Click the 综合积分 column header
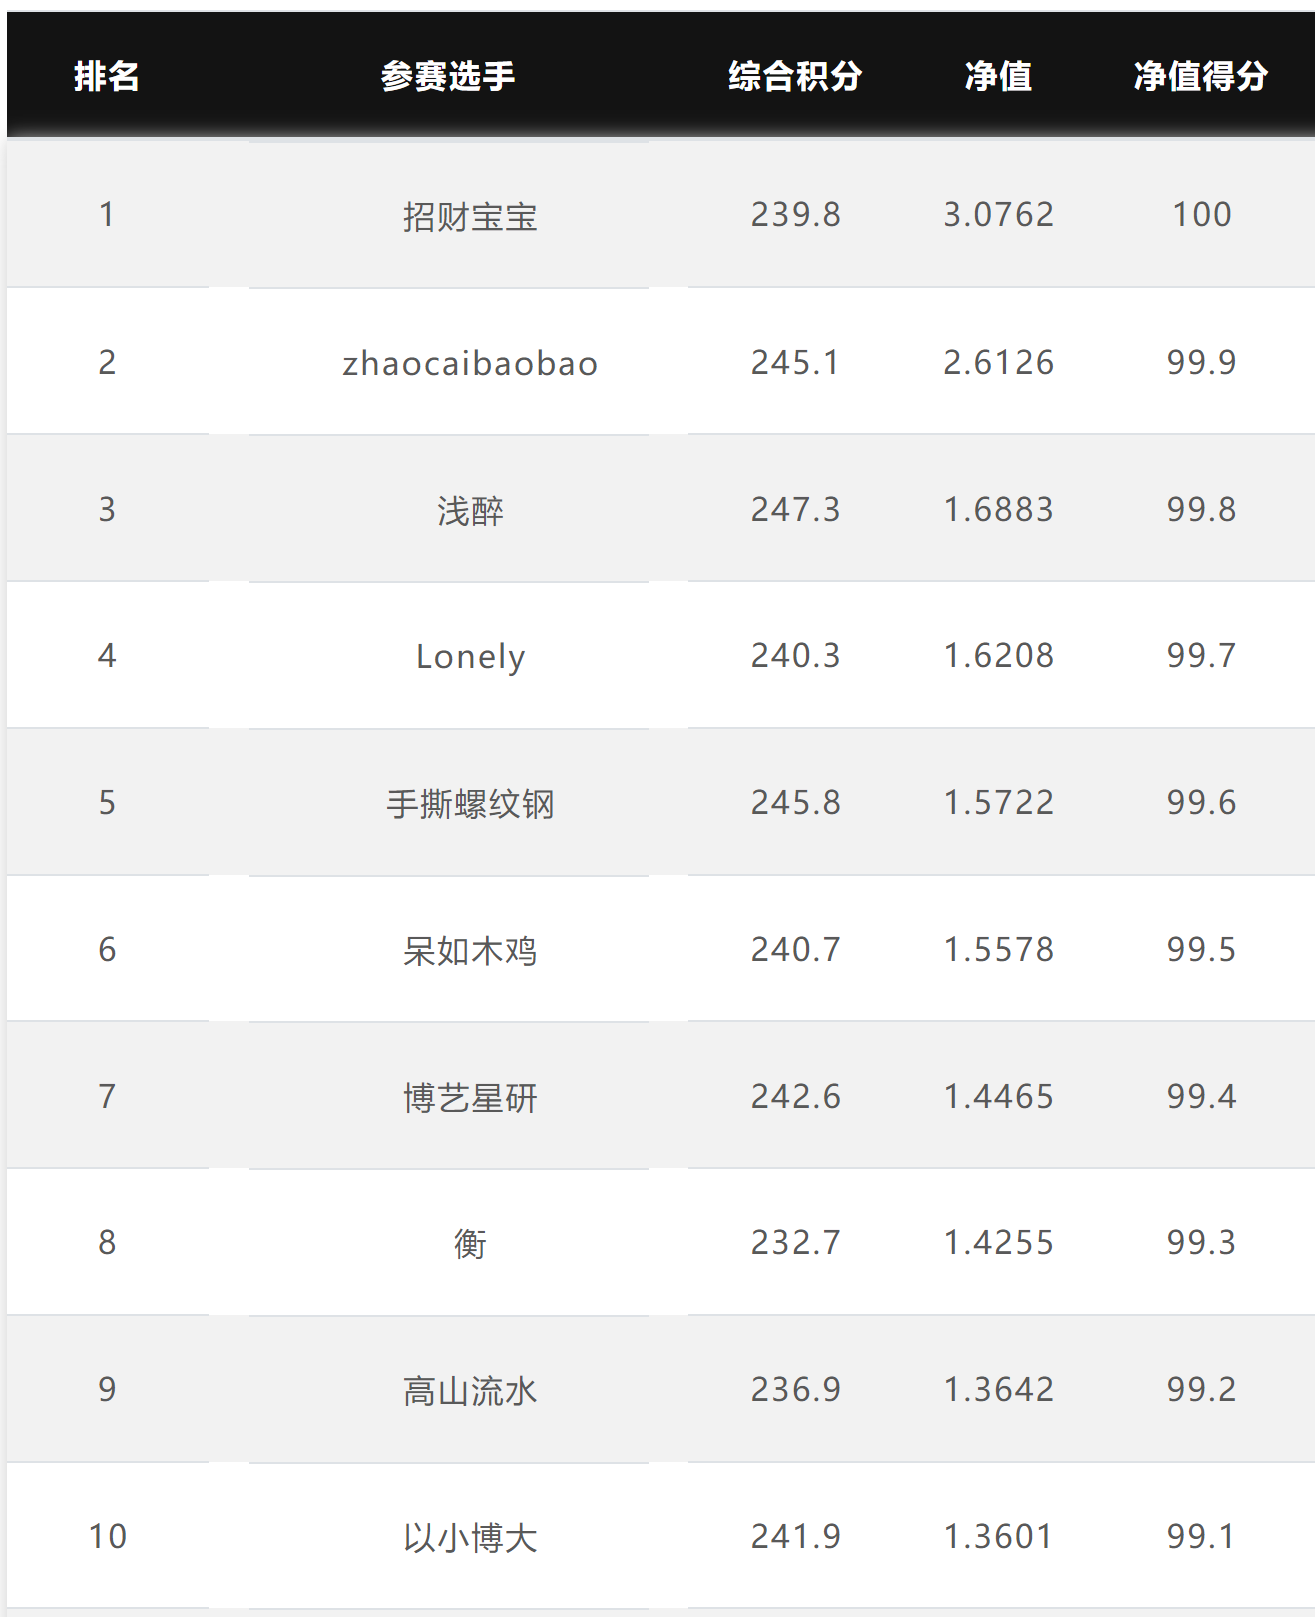 795,76
